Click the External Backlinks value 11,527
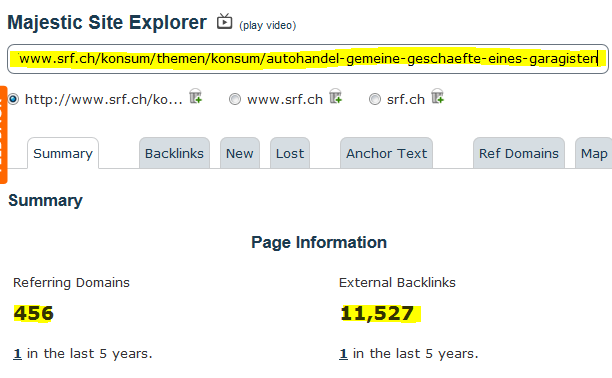The image size is (612, 378). 377,314
